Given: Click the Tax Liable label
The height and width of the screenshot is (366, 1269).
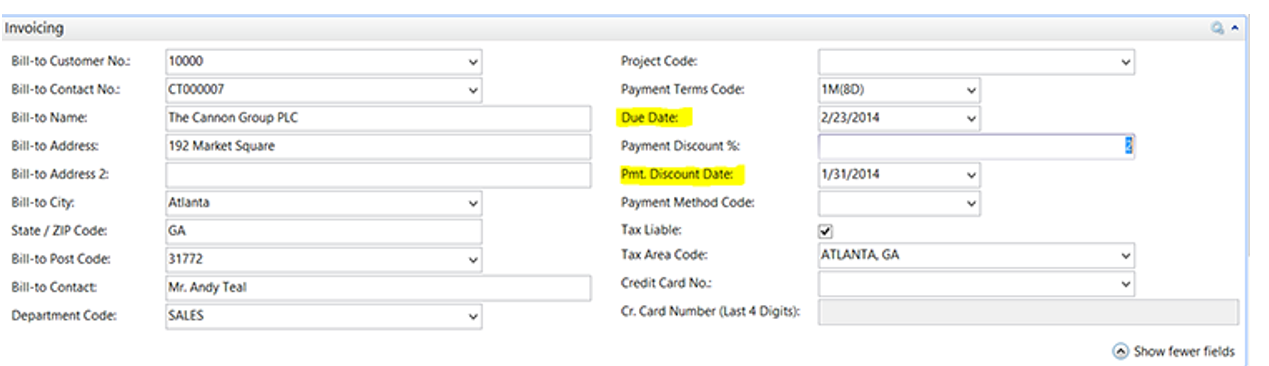Looking at the screenshot, I should click(x=651, y=230).
